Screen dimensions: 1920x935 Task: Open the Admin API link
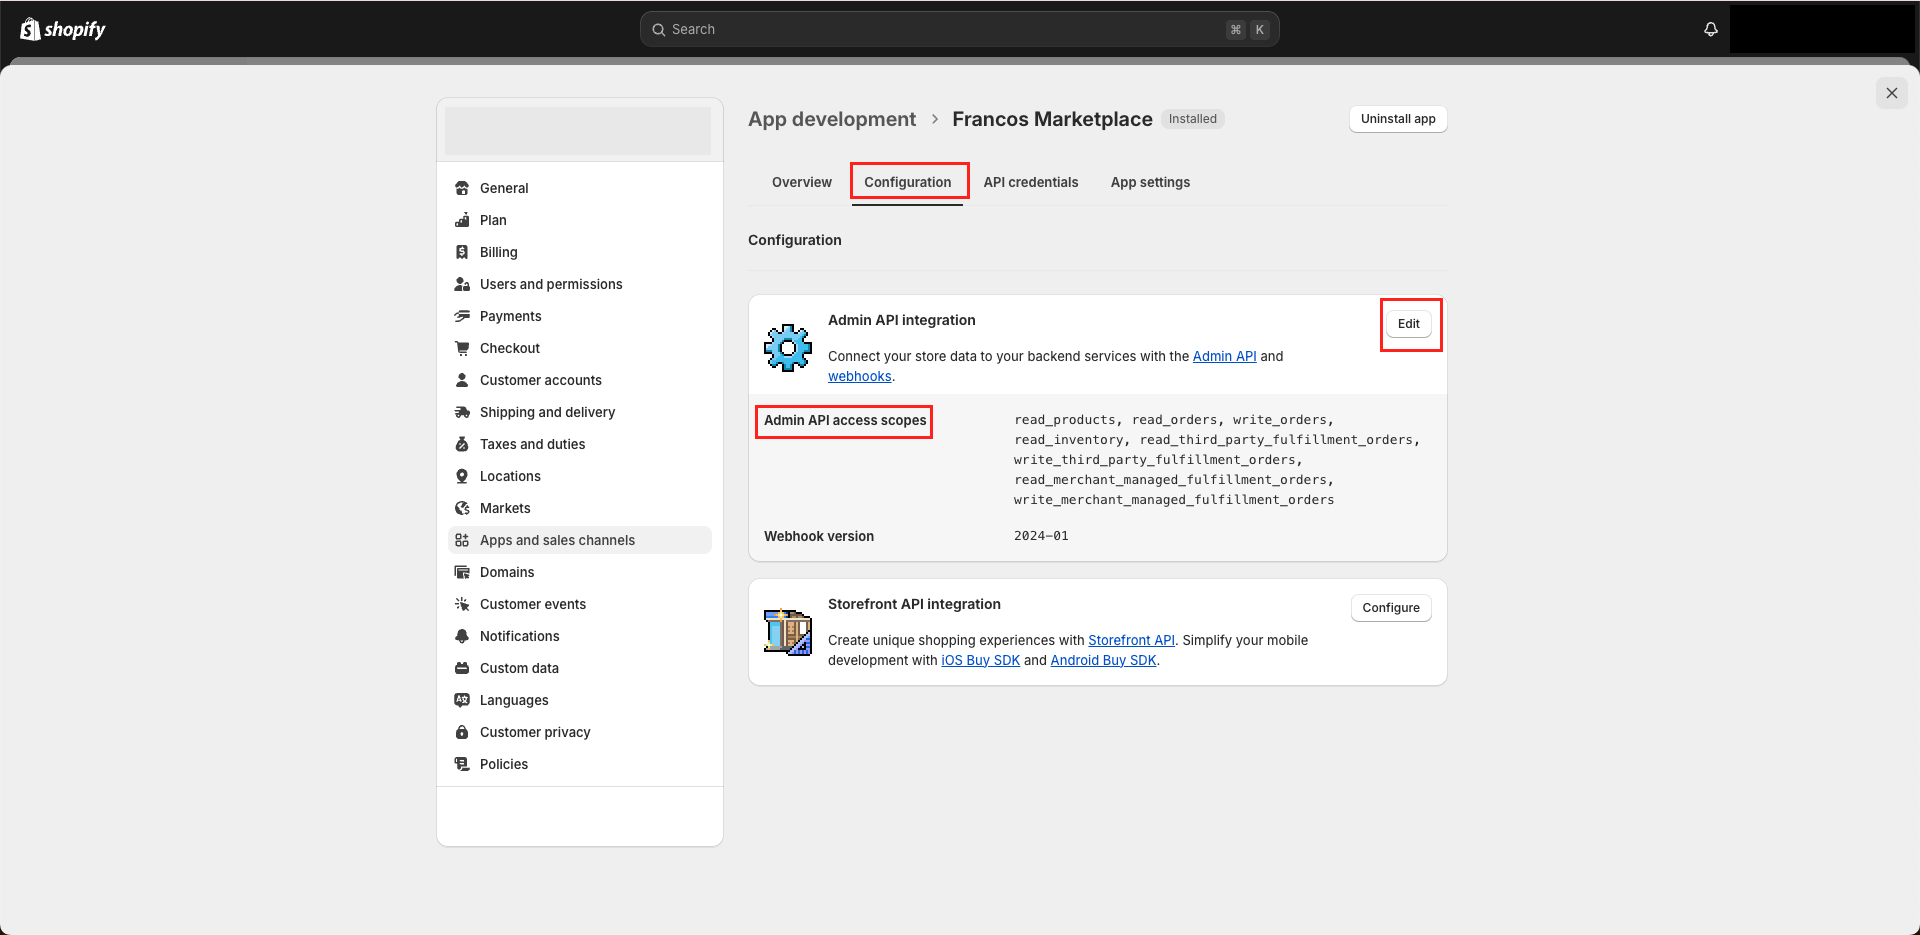click(1225, 356)
